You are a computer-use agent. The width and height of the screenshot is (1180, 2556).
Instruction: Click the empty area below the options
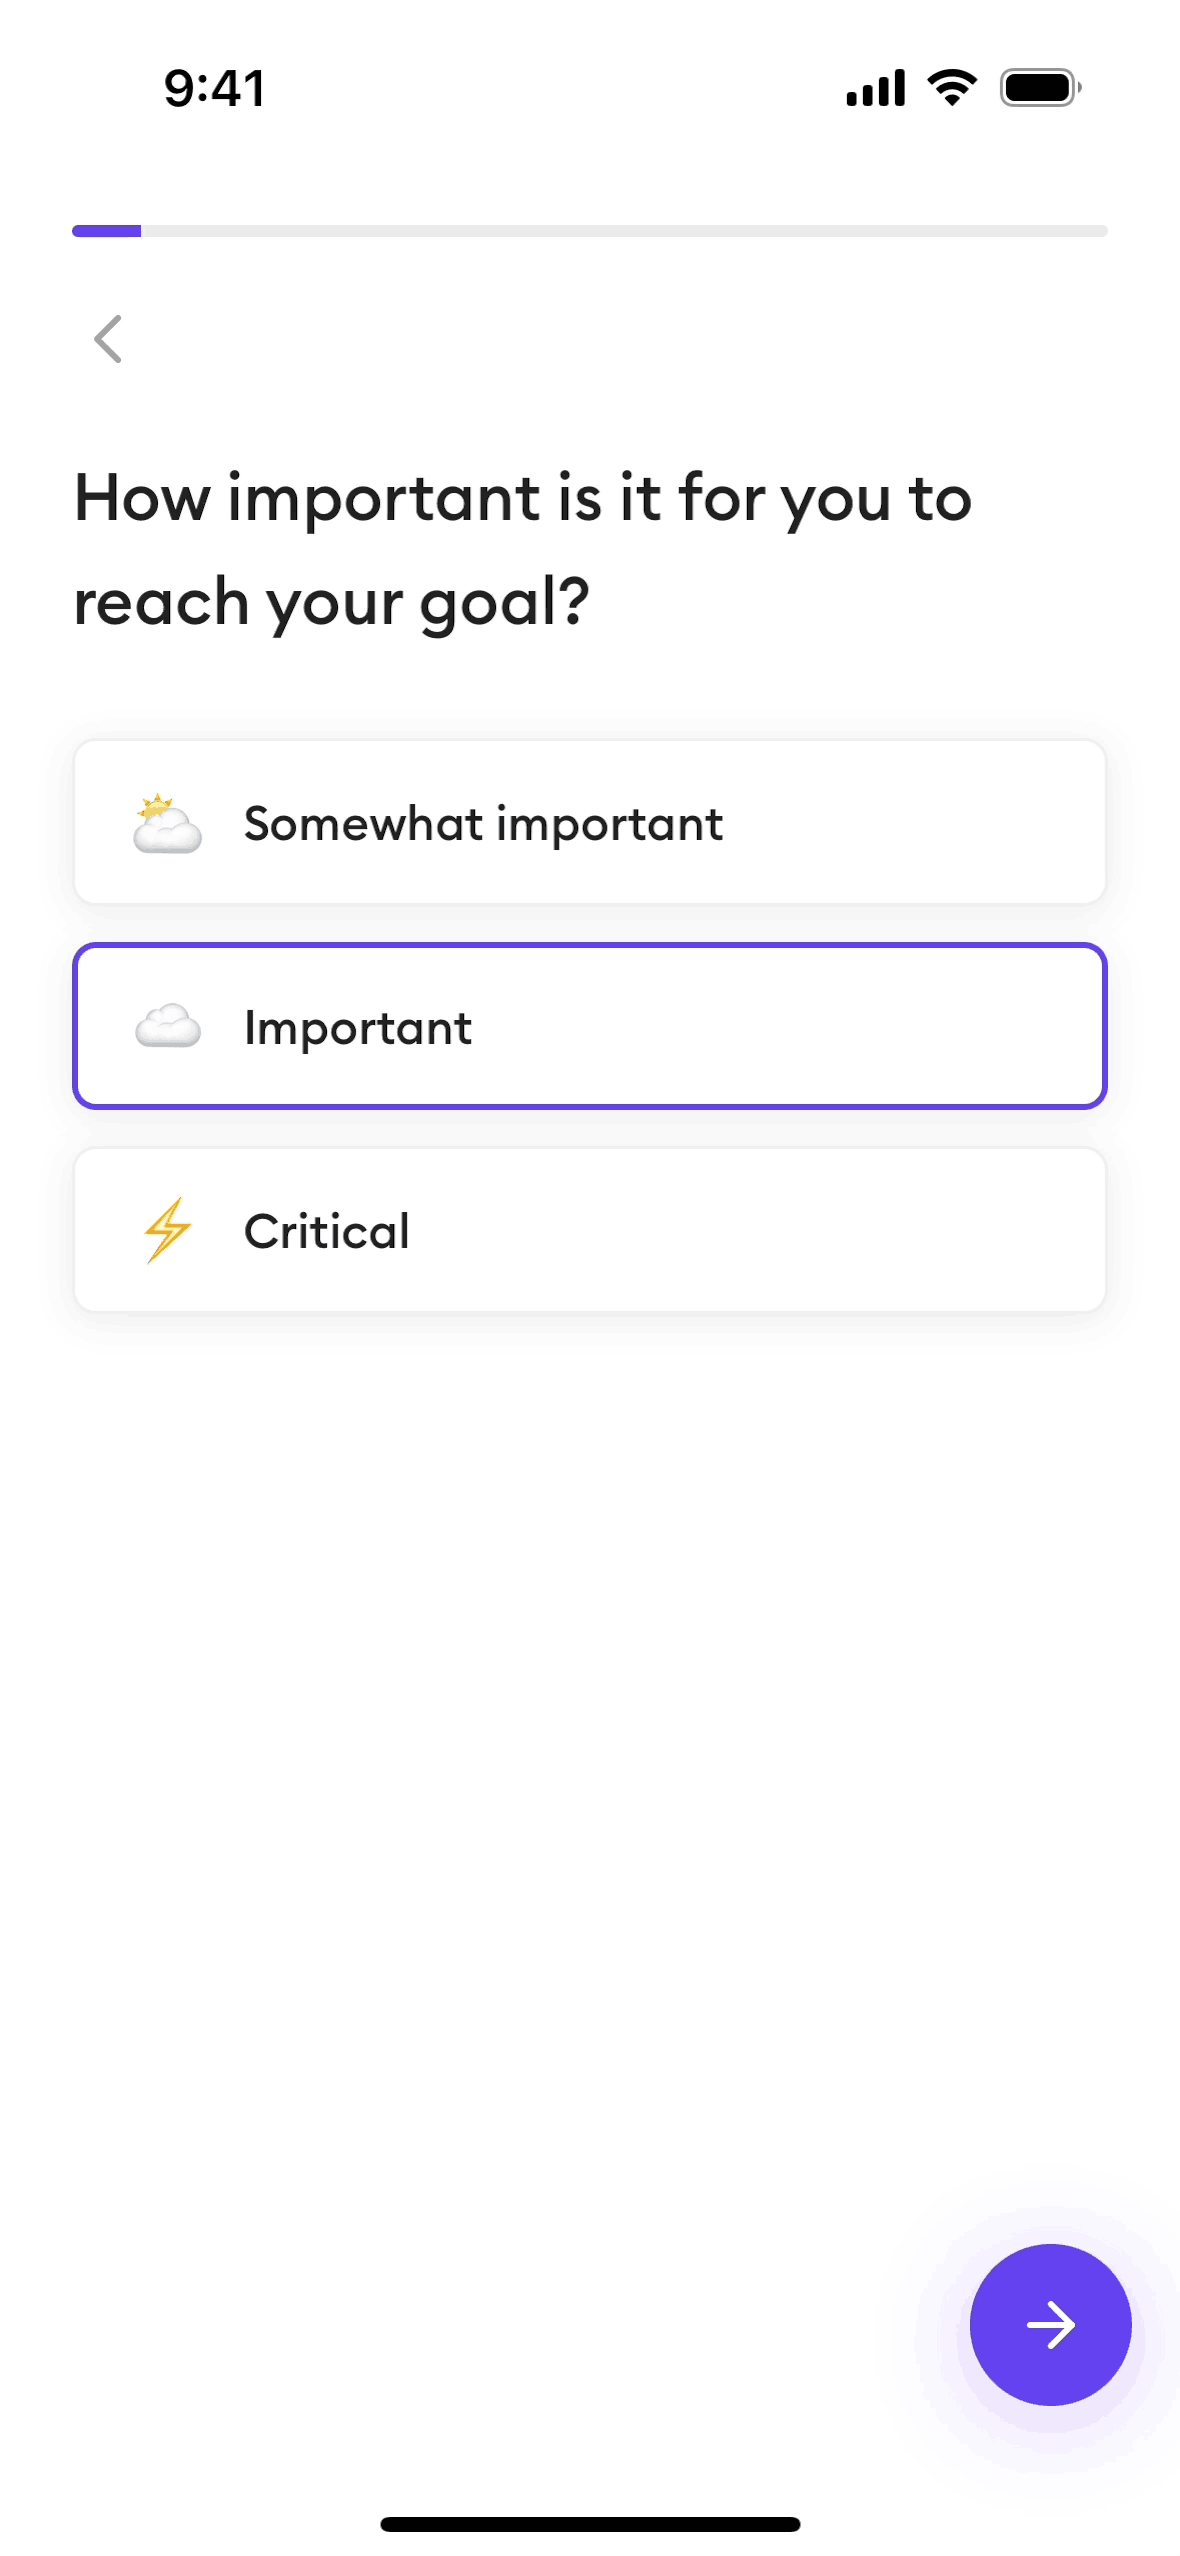590,1750
